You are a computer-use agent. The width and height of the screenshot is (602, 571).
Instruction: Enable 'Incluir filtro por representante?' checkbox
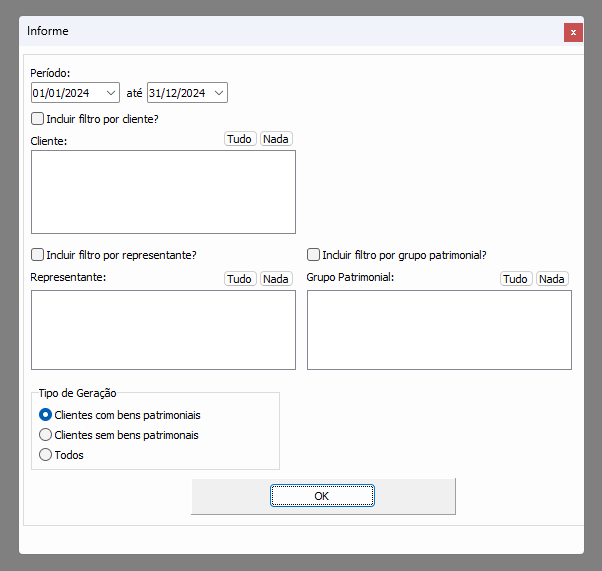click(x=38, y=255)
